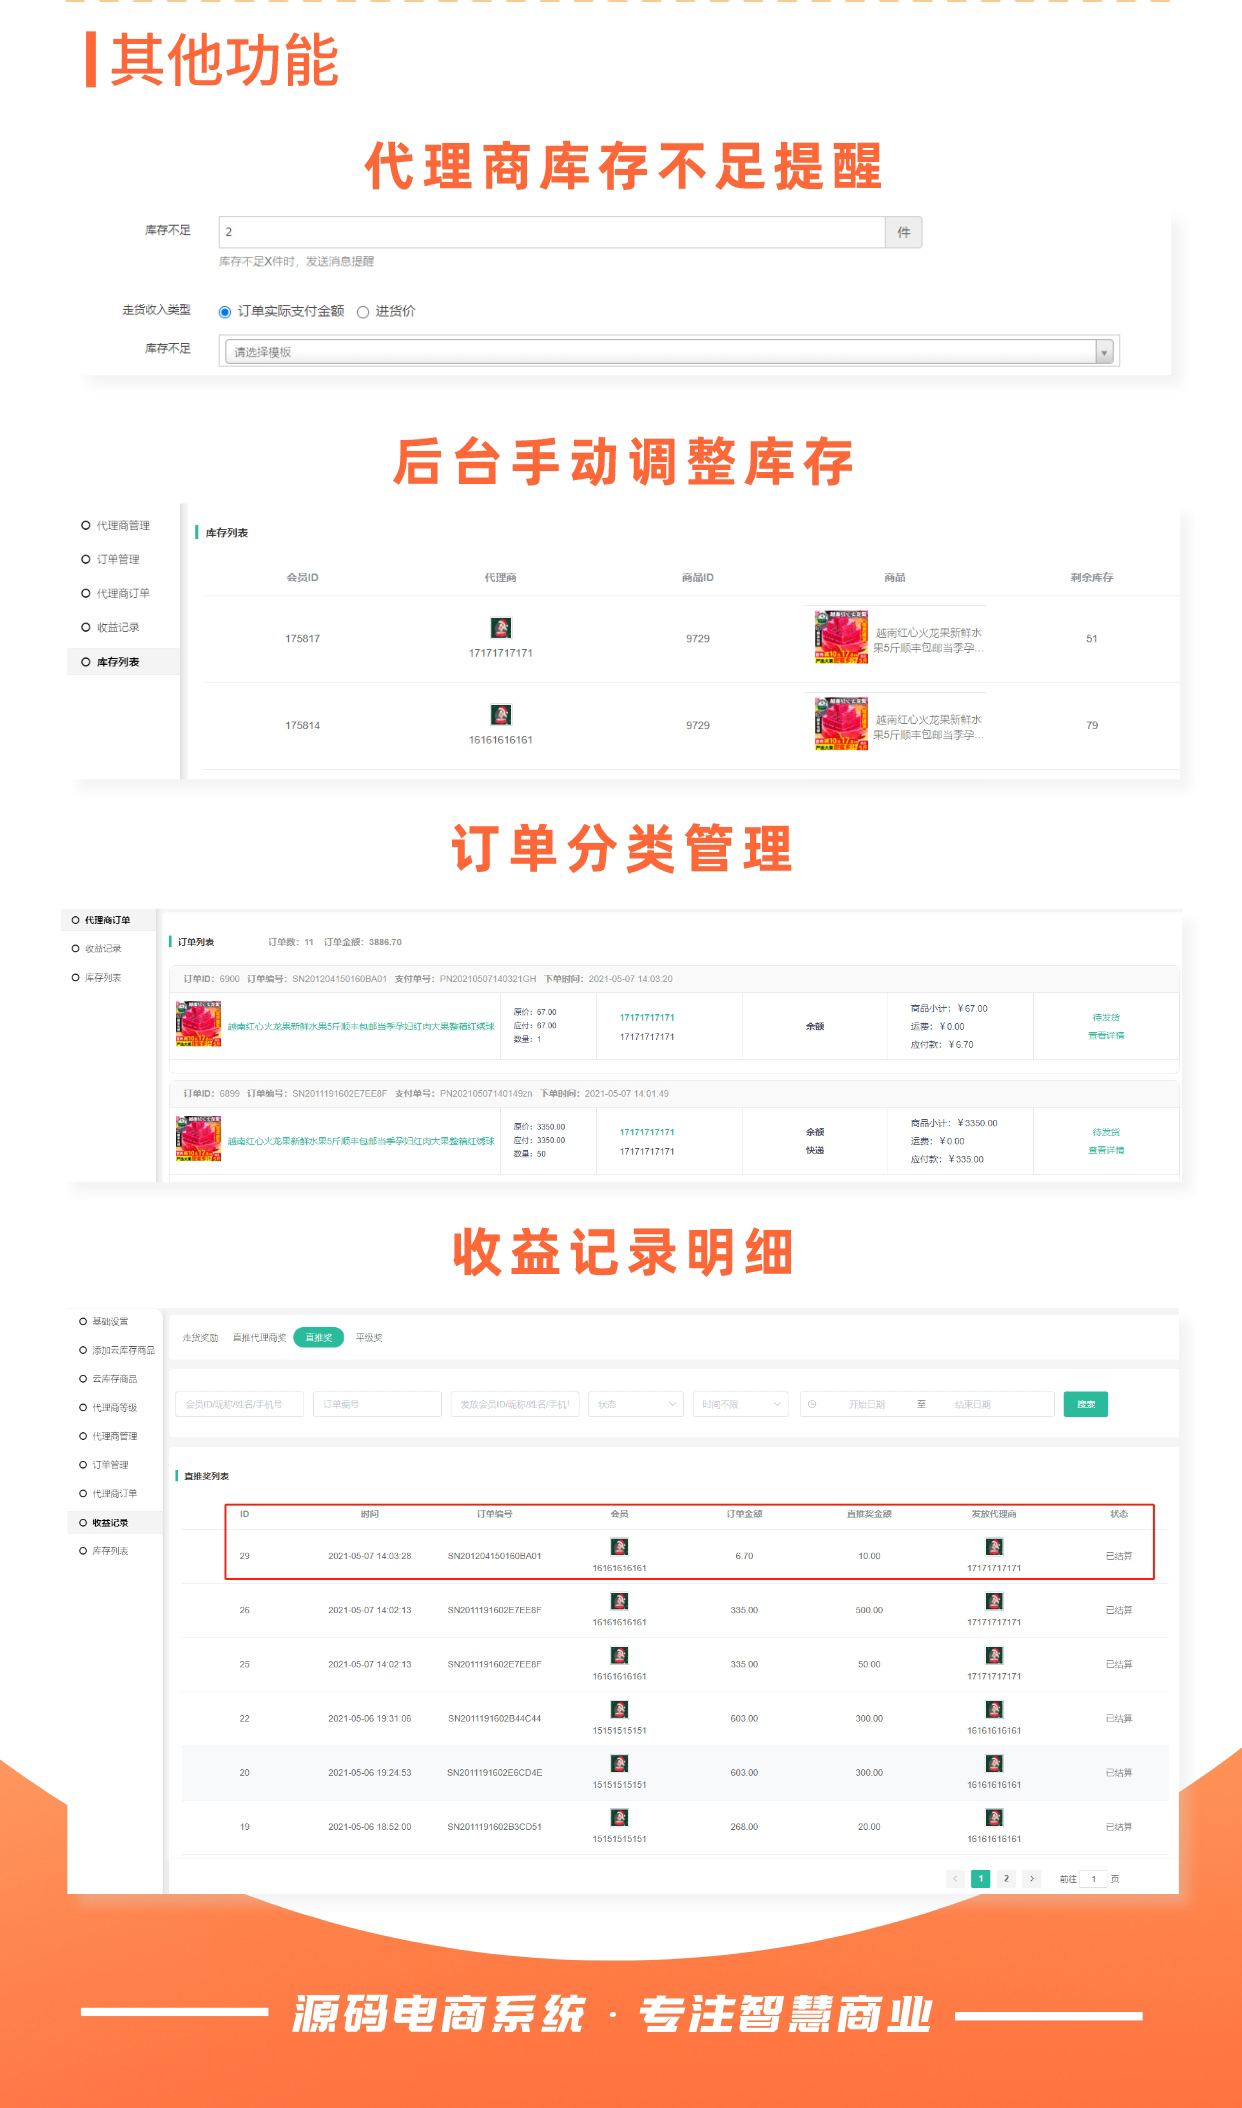Select the active 直推奖 tab
1242x2108 pixels.
coord(319,1337)
